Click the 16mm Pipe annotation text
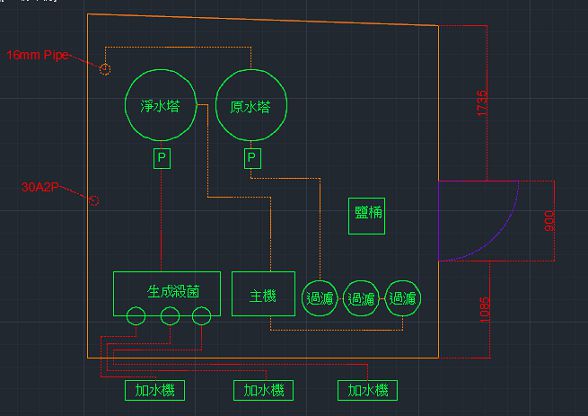Viewport: 588px width, 416px height. (x=38, y=55)
